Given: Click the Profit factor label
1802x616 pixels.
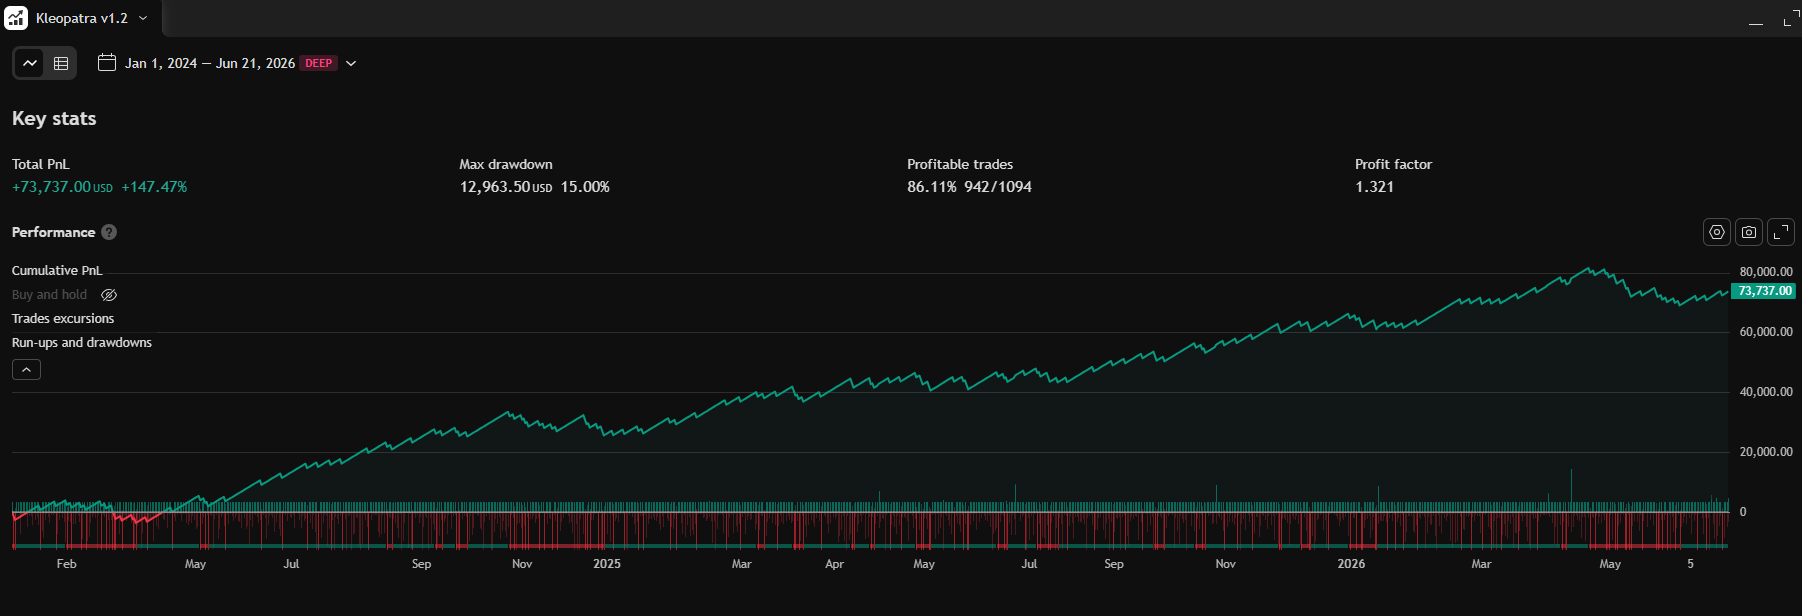Looking at the screenshot, I should pyautogui.click(x=1393, y=164).
